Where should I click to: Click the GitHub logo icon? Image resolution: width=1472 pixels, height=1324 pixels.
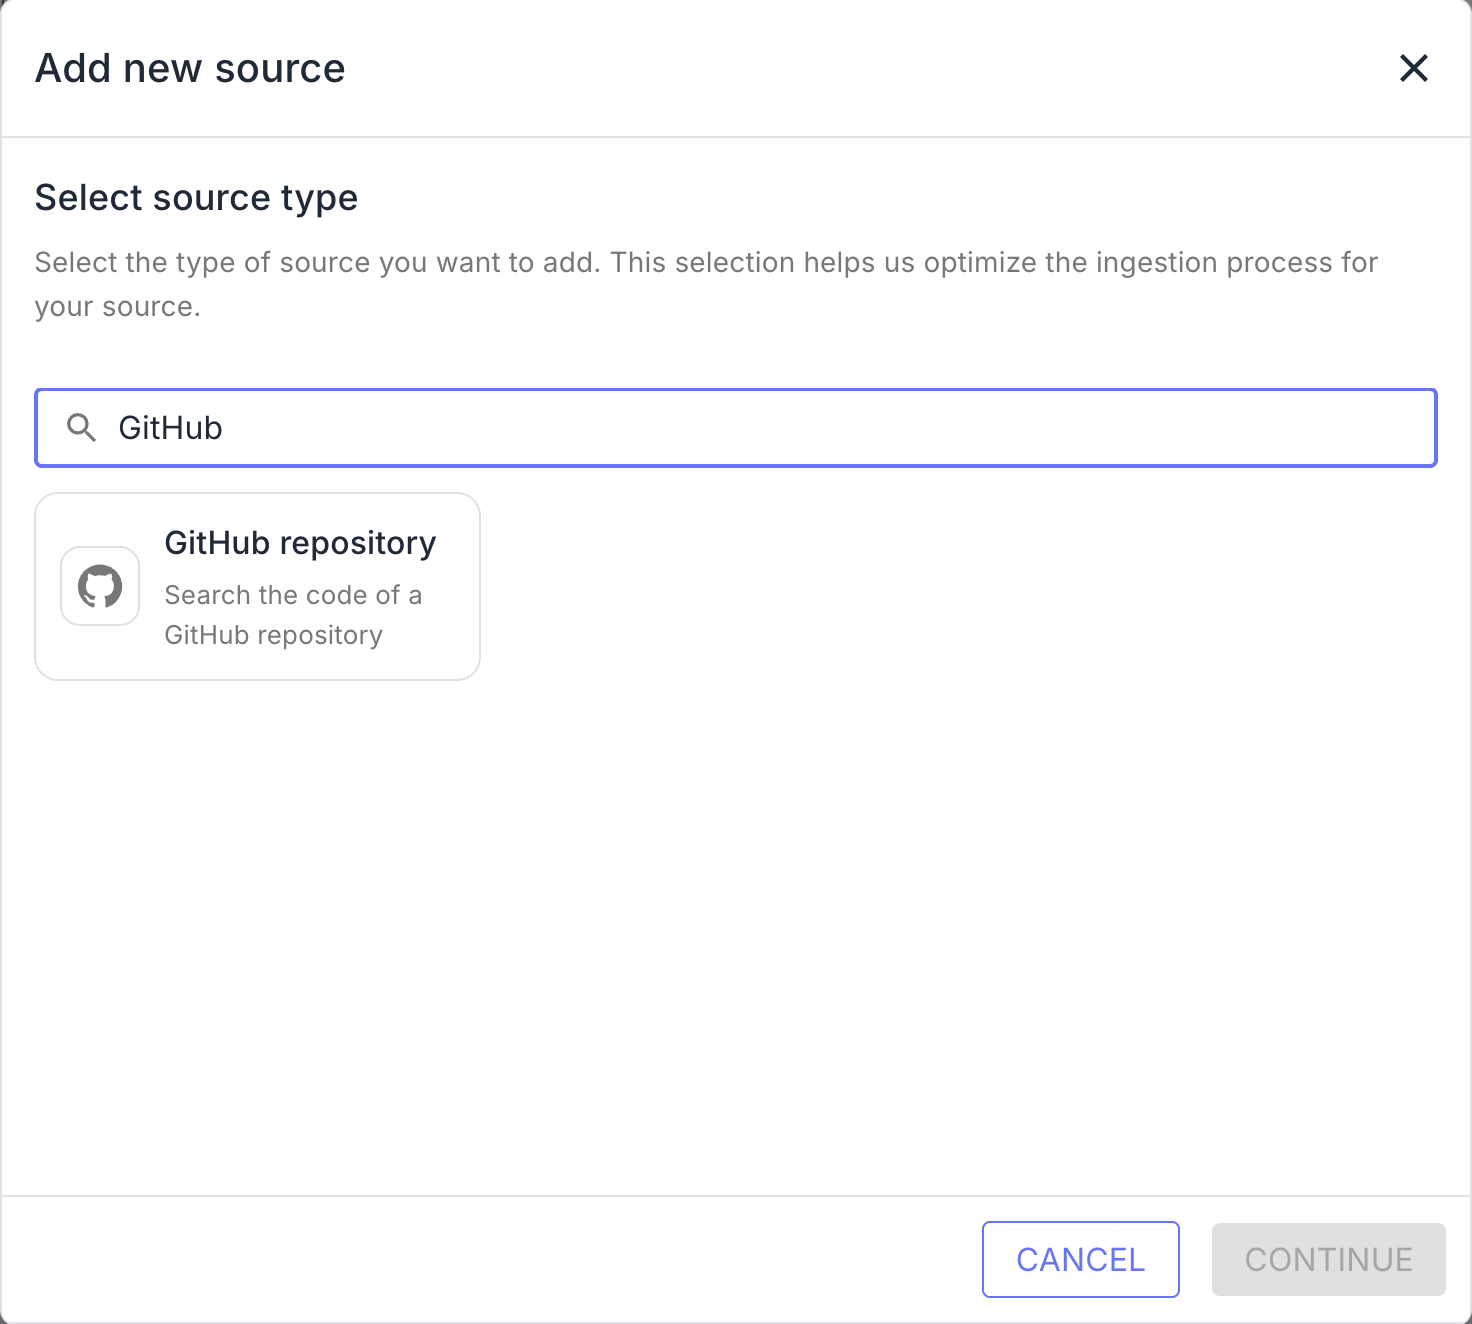(100, 586)
